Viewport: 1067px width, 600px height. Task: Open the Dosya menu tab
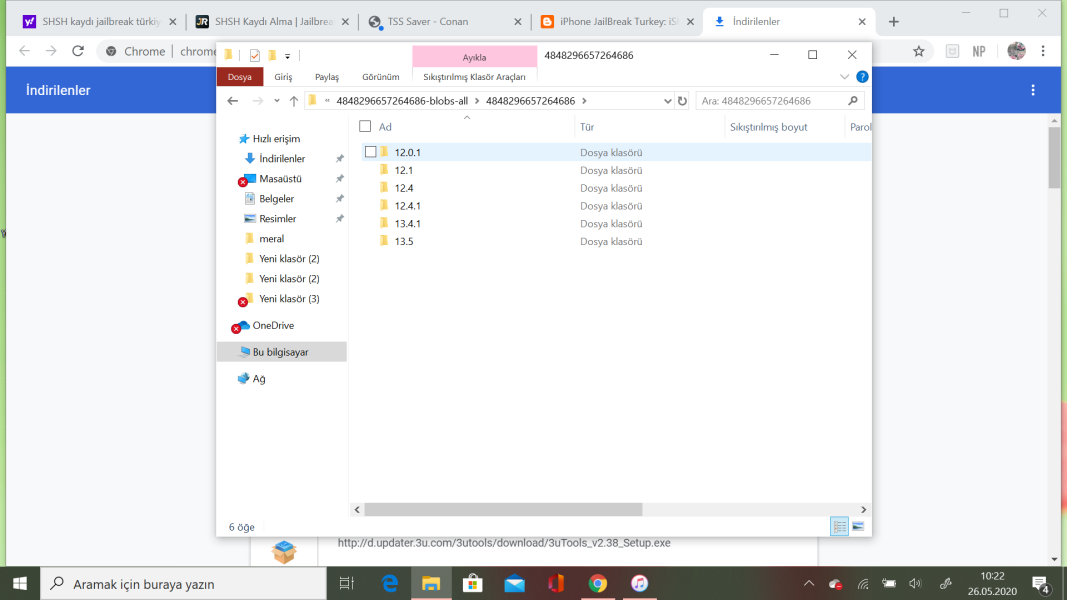240,77
